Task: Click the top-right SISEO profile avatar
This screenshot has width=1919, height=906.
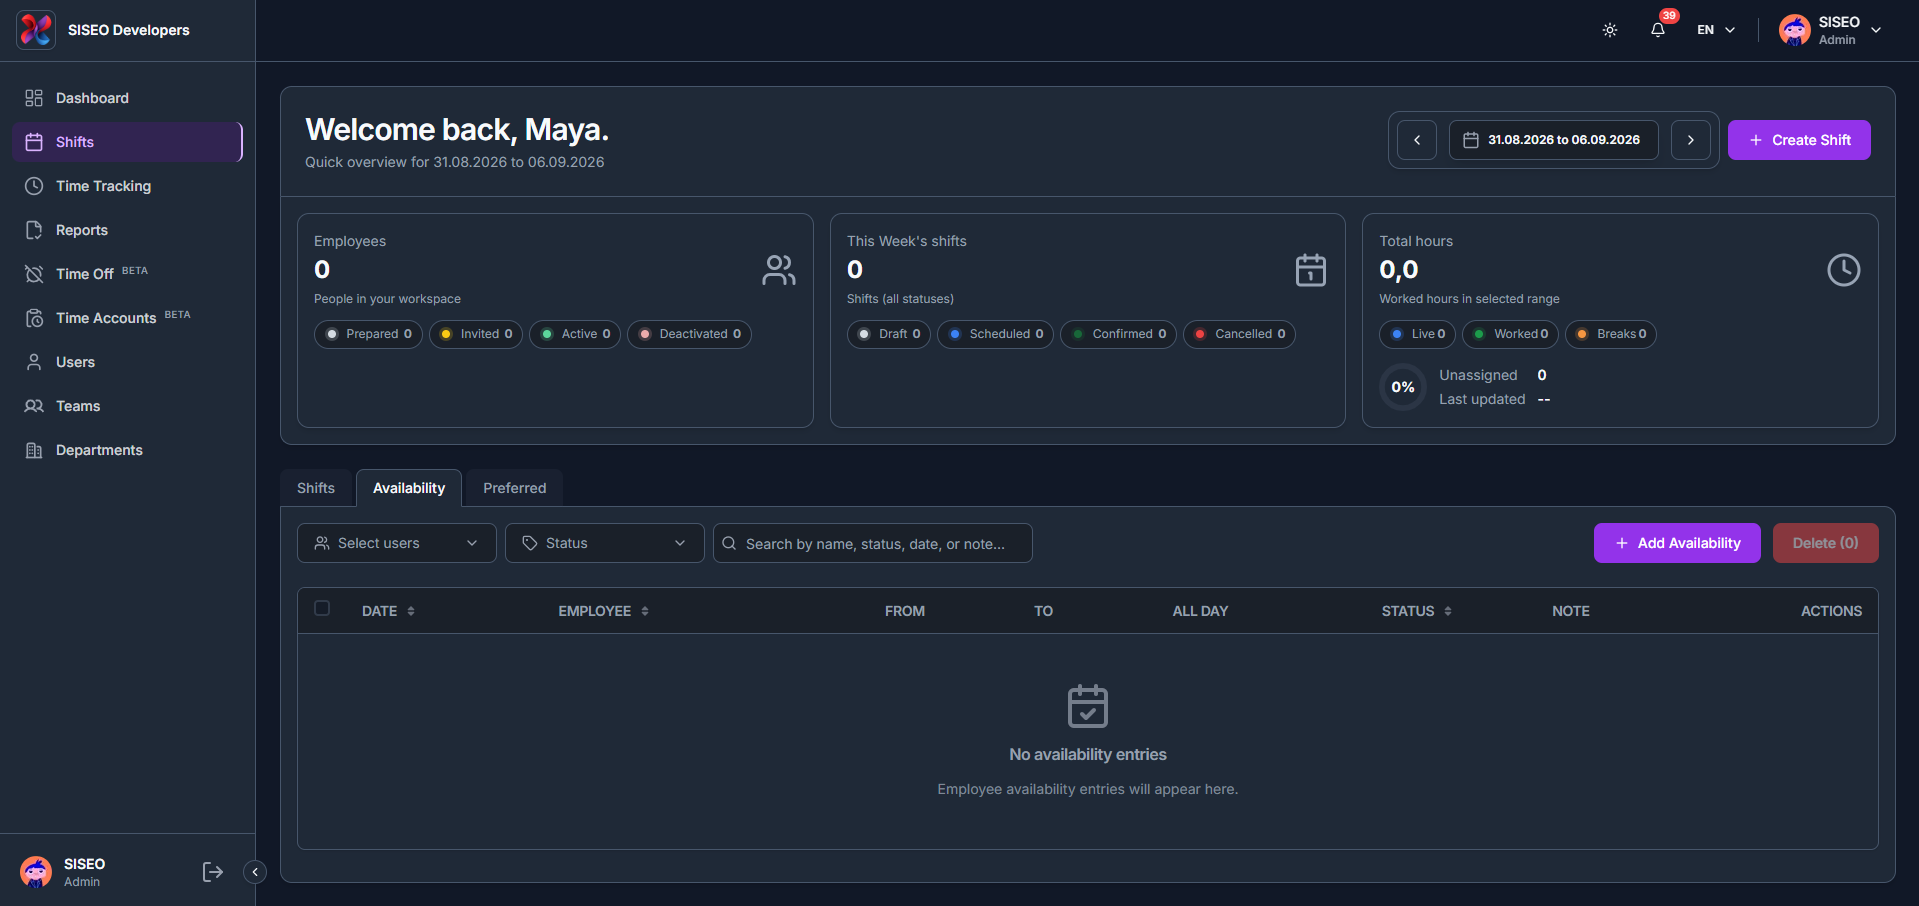Action: point(1795,30)
